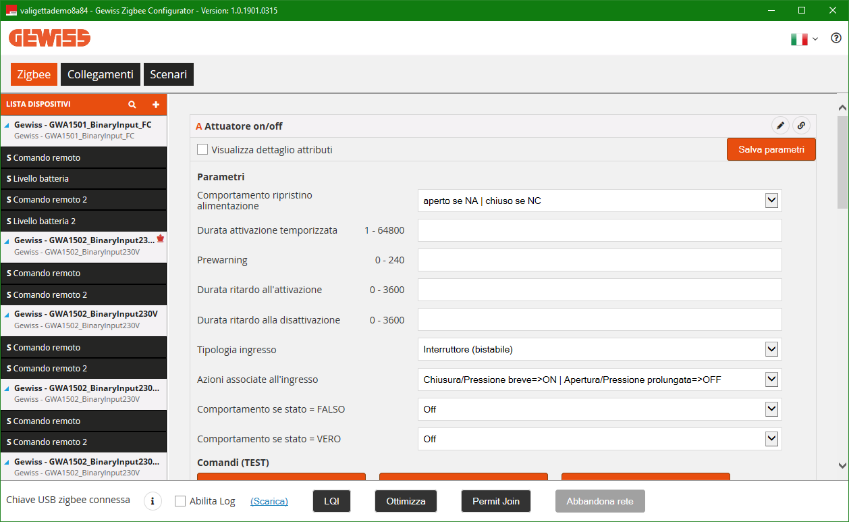Click scroll up arrow of main panel

[x=842, y=108]
